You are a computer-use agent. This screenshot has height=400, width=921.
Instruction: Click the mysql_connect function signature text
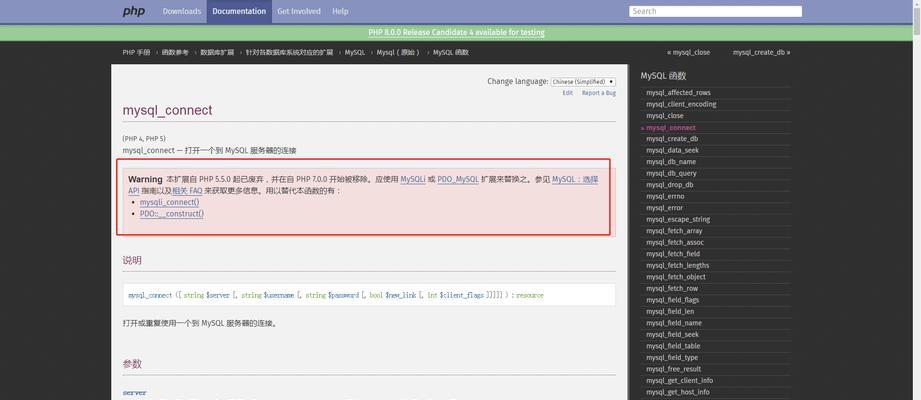tap(336, 295)
